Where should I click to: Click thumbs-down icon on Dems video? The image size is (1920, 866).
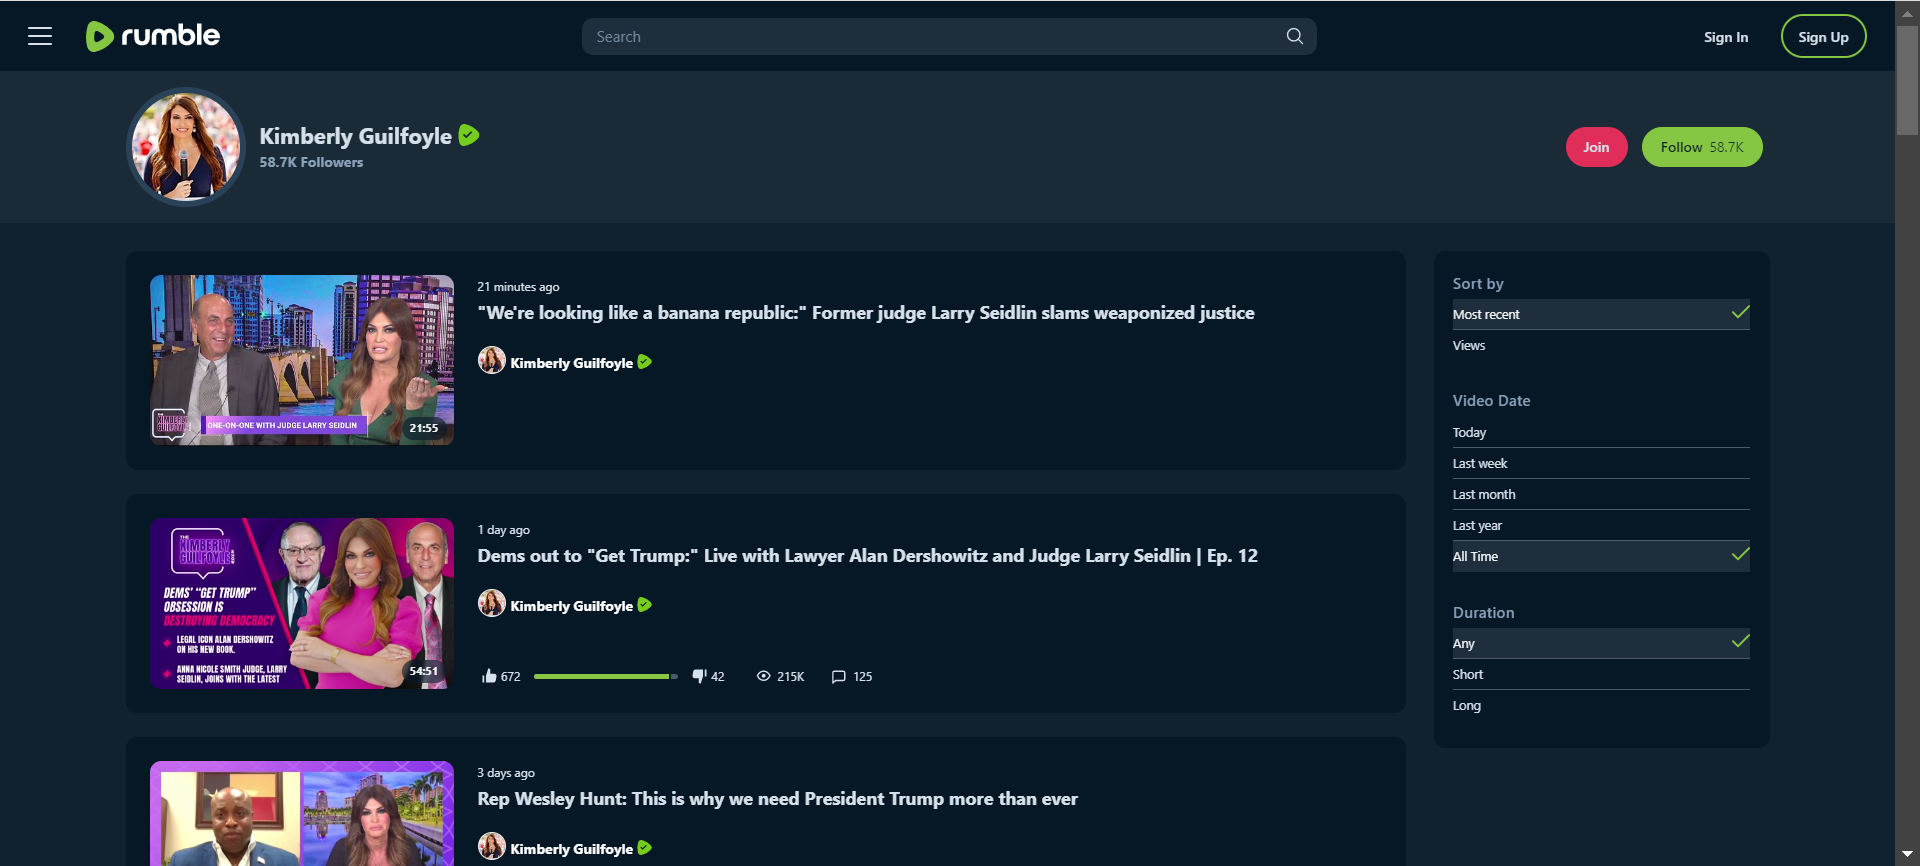699,677
